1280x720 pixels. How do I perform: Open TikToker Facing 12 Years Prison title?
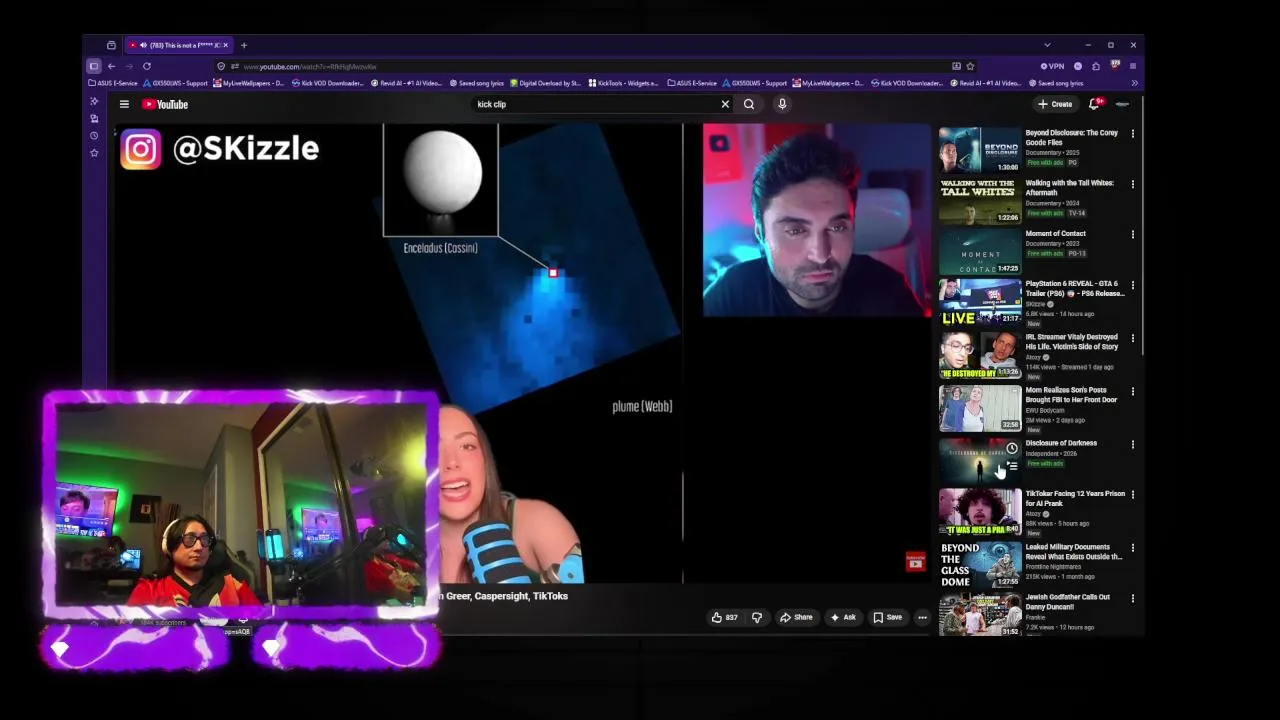1075,498
